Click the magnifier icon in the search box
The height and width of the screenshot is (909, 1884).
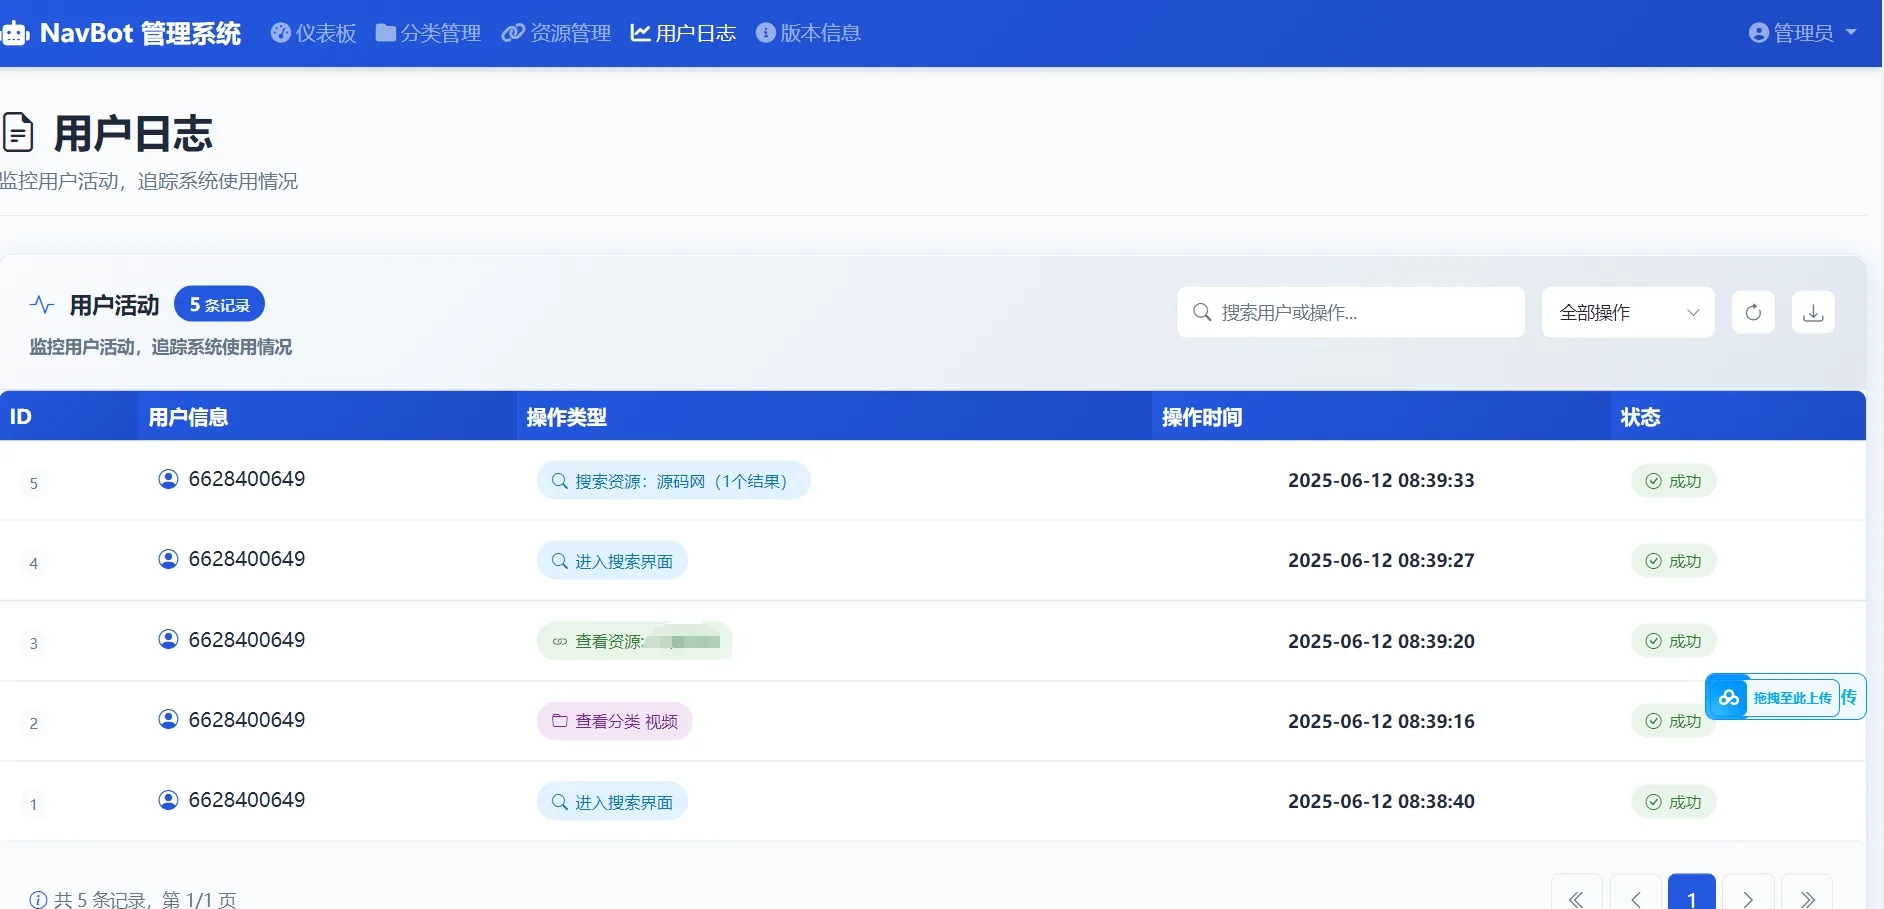(1202, 312)
